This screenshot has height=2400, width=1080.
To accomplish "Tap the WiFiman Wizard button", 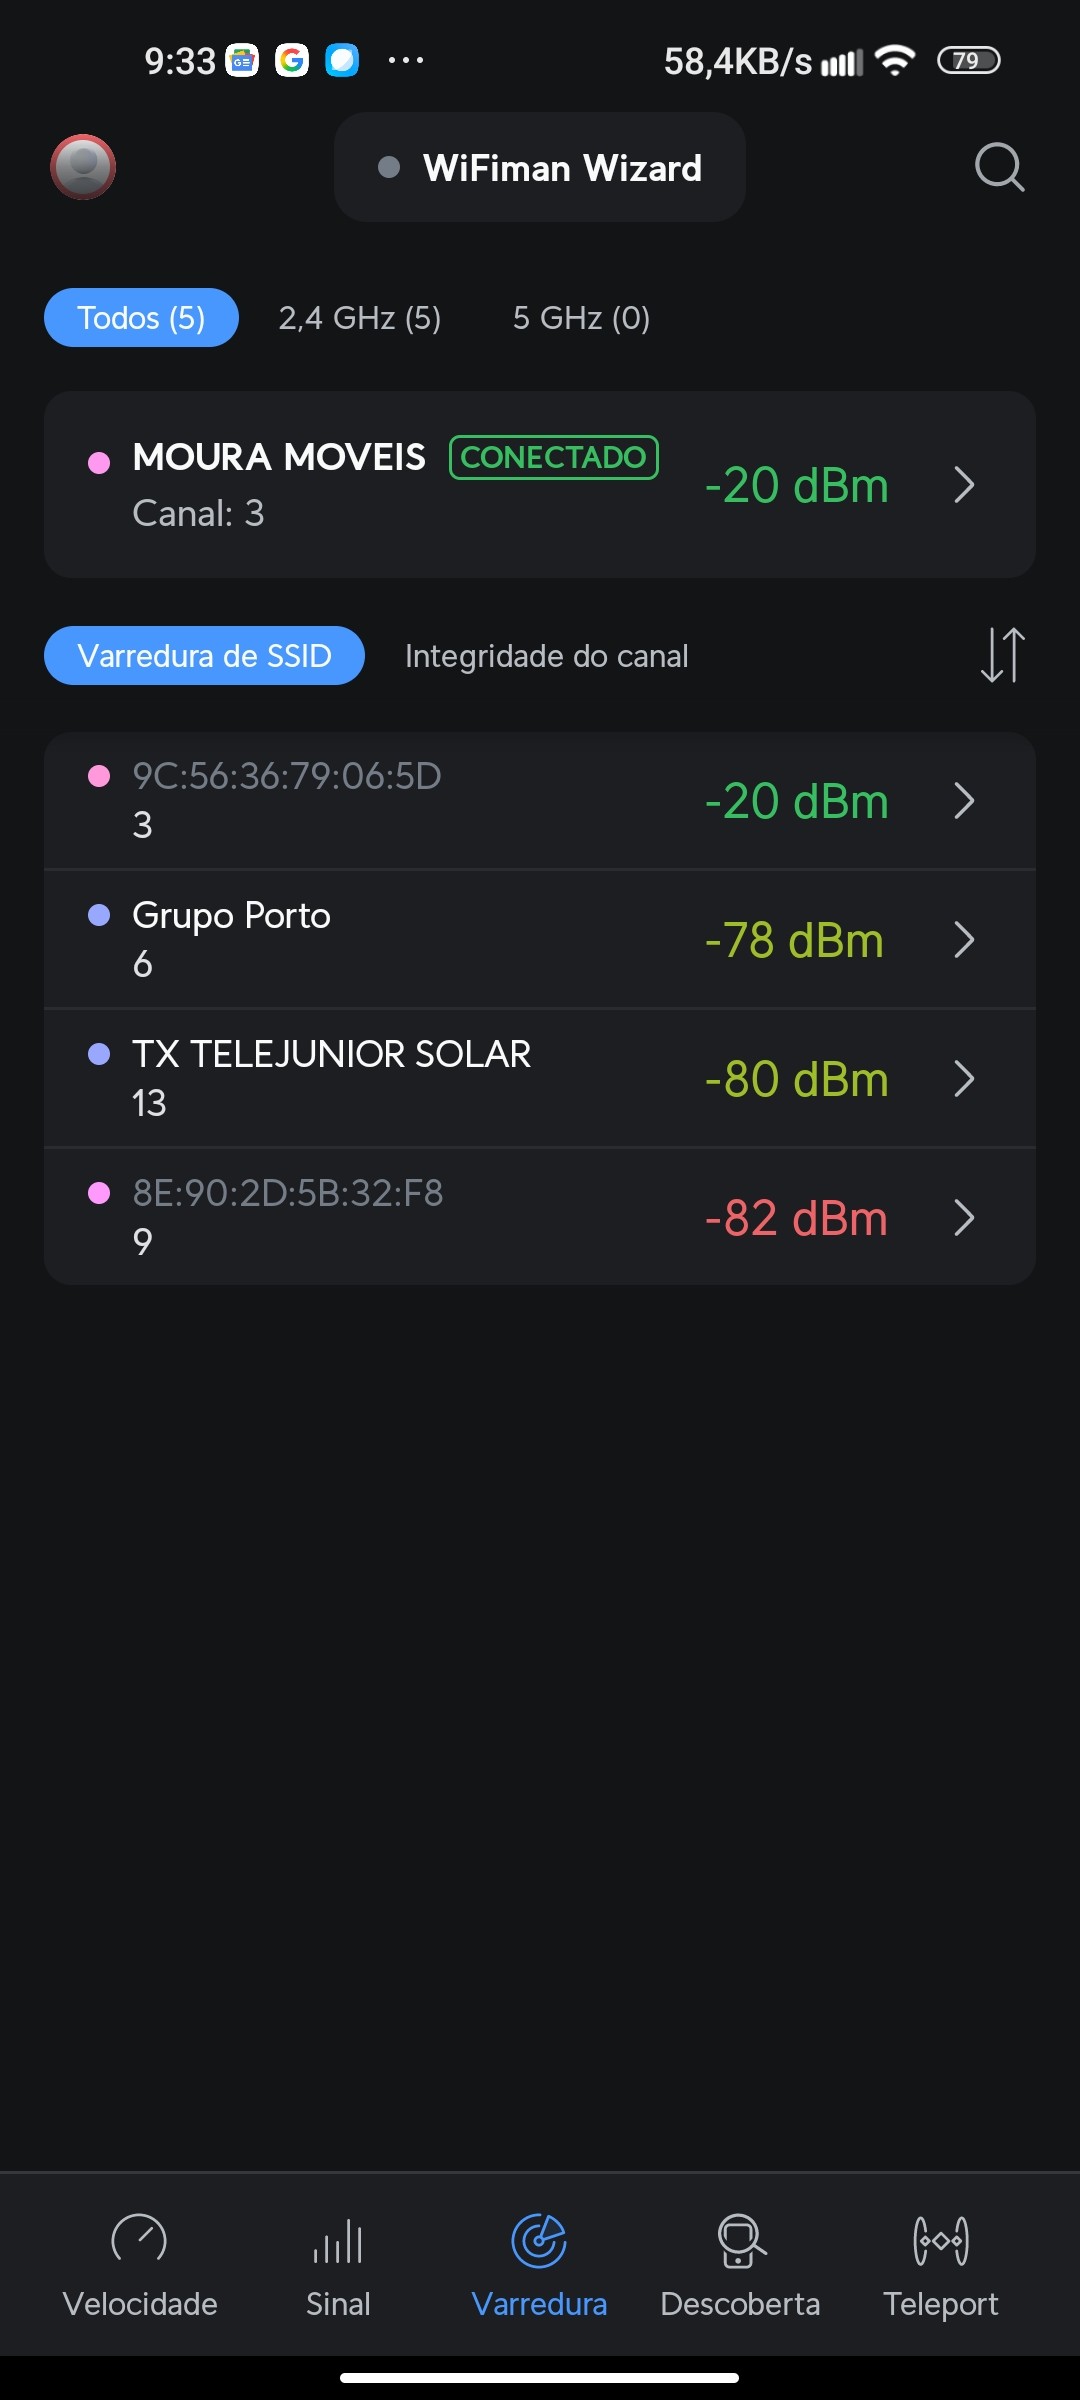I will click(x=540, y=168).
